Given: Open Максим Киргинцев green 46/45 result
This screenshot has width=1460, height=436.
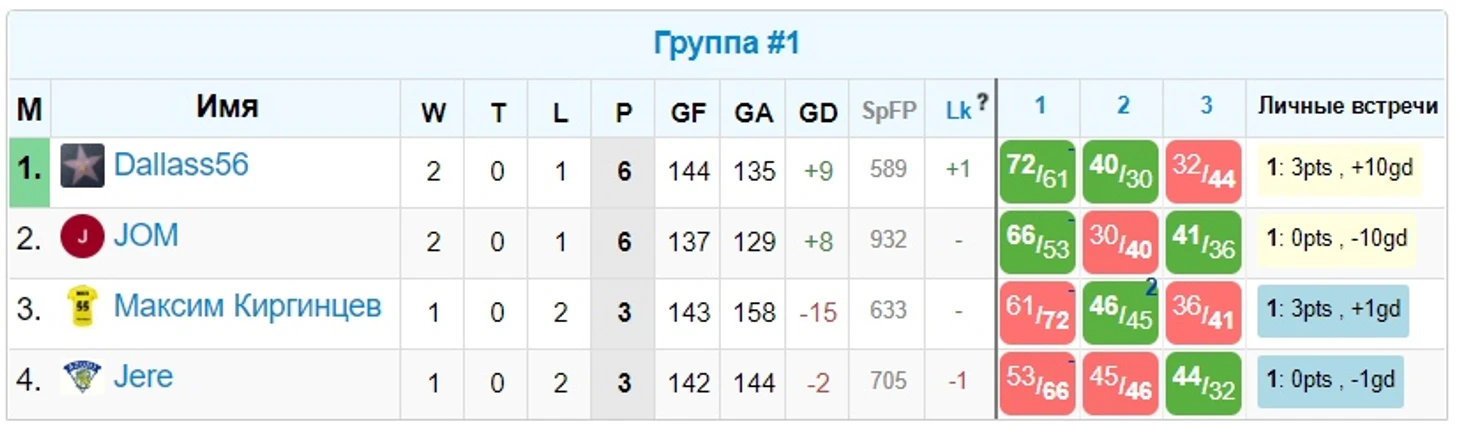Looking at the screenshot, I should [1121, 313].
